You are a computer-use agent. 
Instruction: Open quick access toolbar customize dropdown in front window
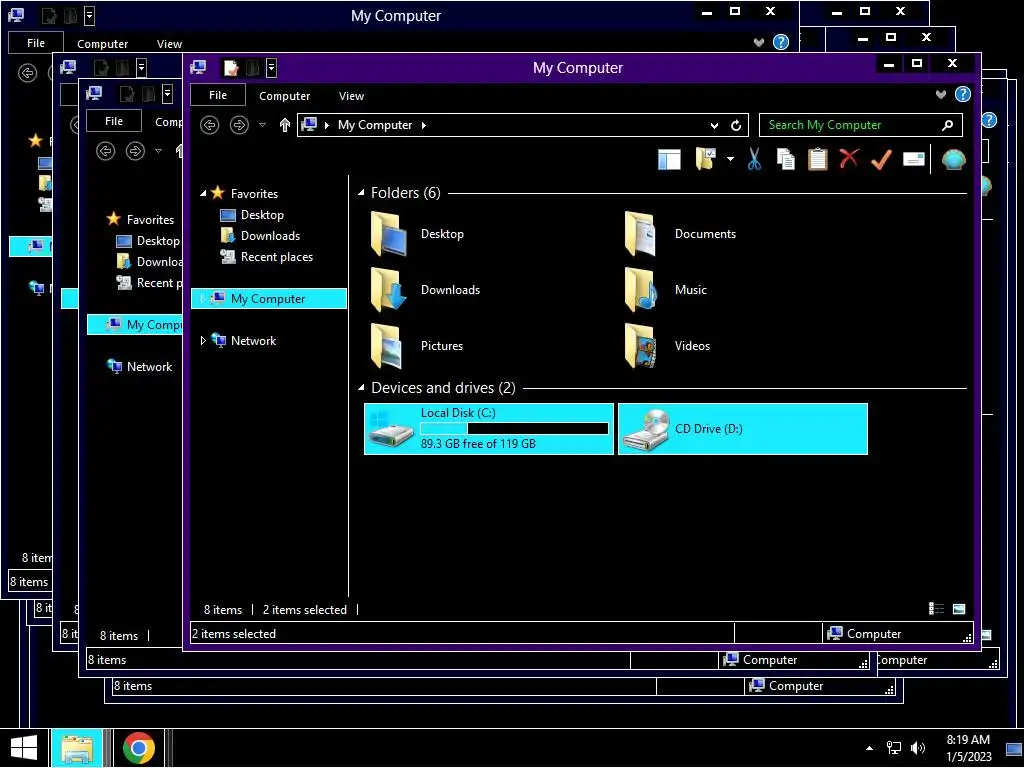(271, 67)
